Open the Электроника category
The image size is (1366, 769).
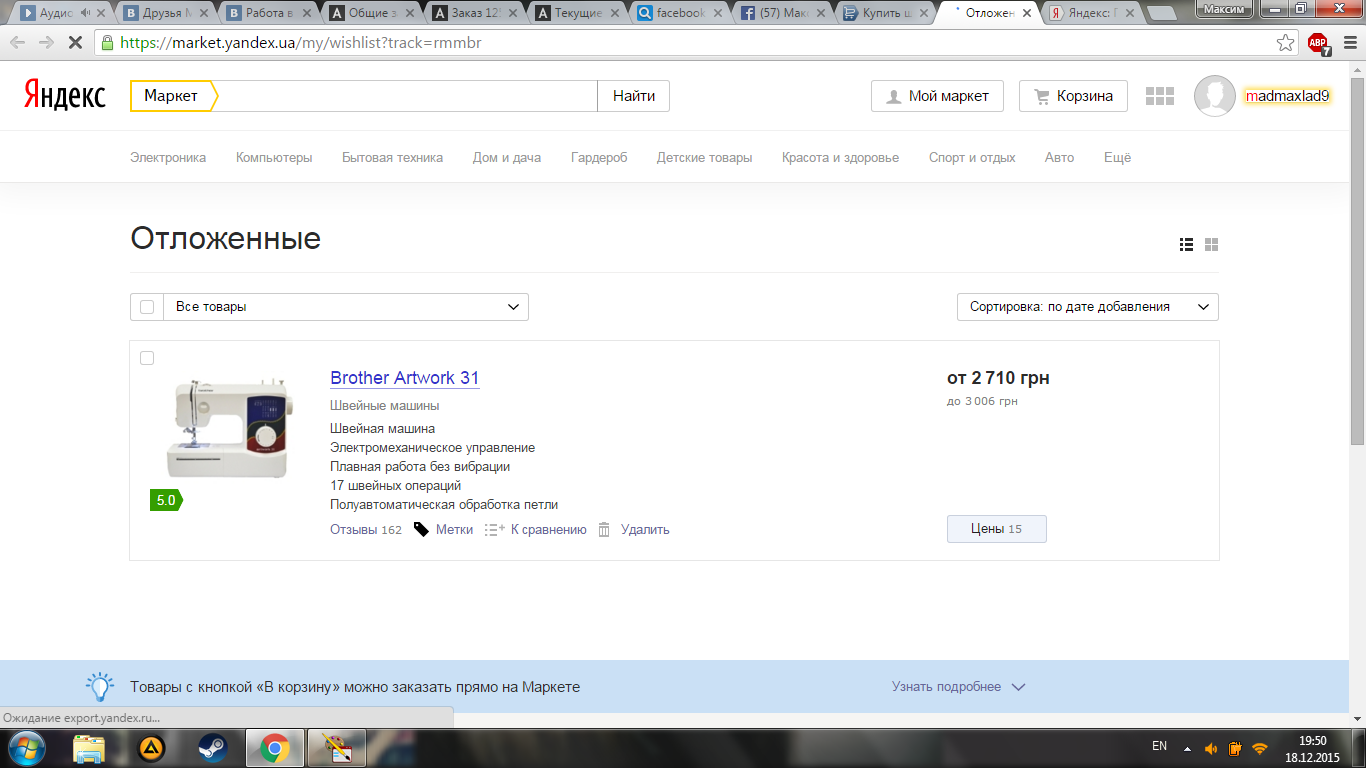pos(168,158)
